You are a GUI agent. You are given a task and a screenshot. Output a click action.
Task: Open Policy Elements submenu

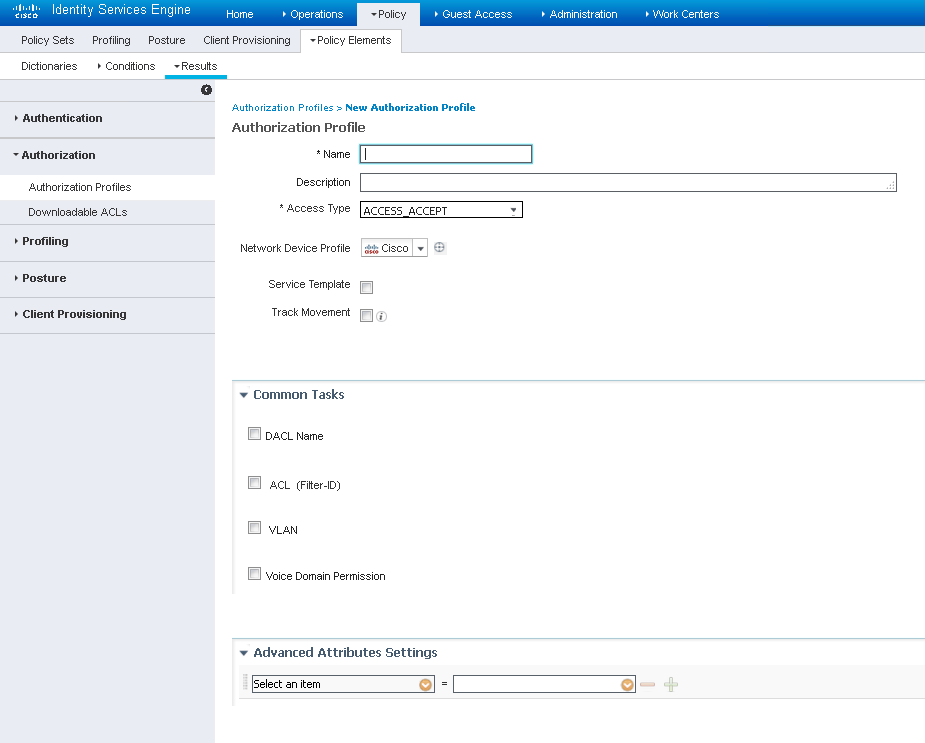coord(350,40)
